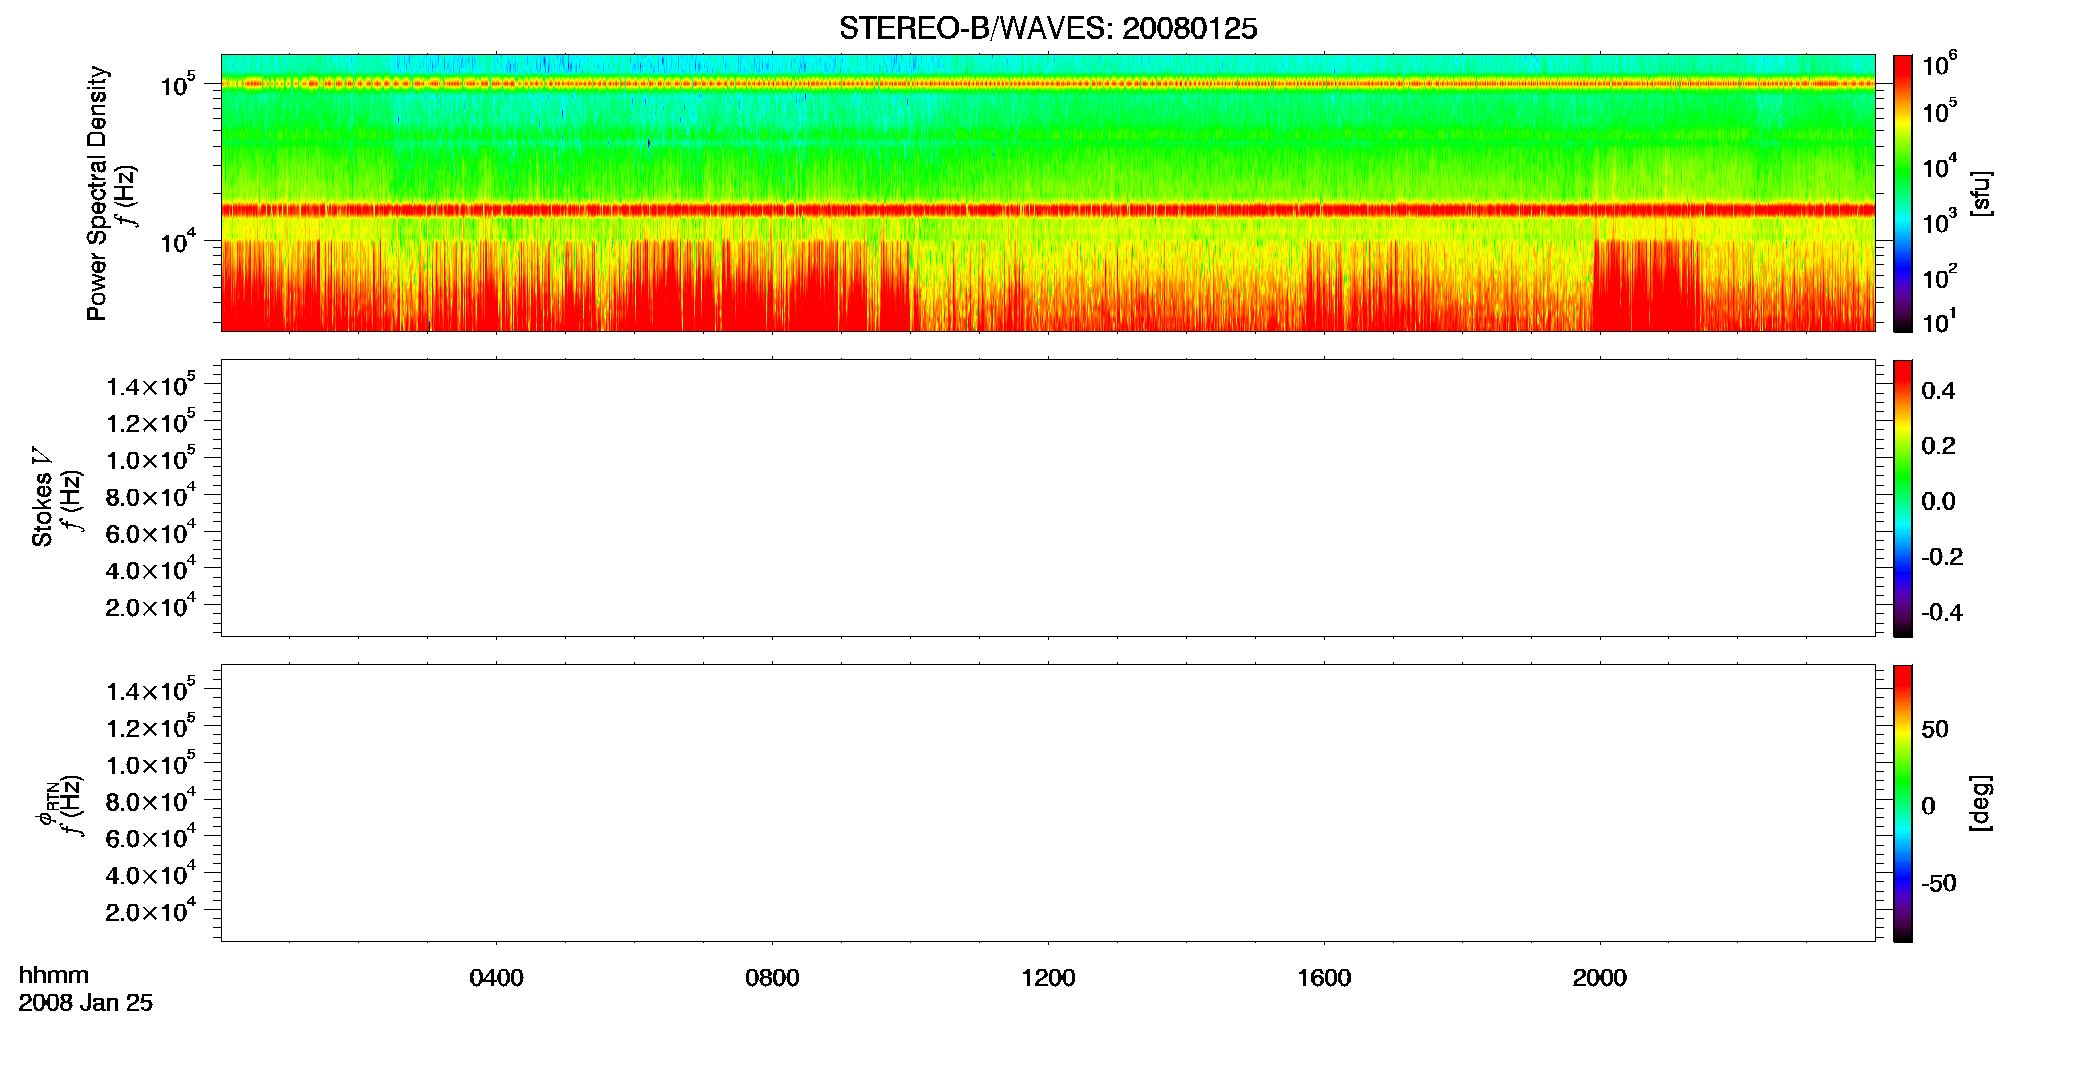Click the red low-frequency burst after 2000
This screenshot has width=2096, height=1080.
click(1645, 285)
